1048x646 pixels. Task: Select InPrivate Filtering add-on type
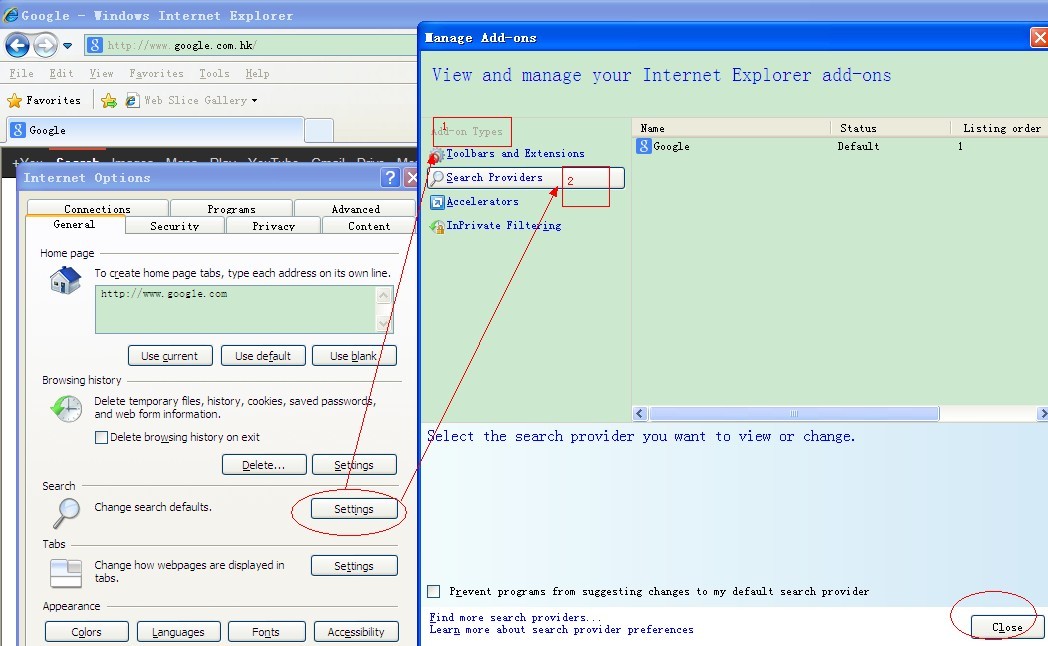(x=504, y=226)
